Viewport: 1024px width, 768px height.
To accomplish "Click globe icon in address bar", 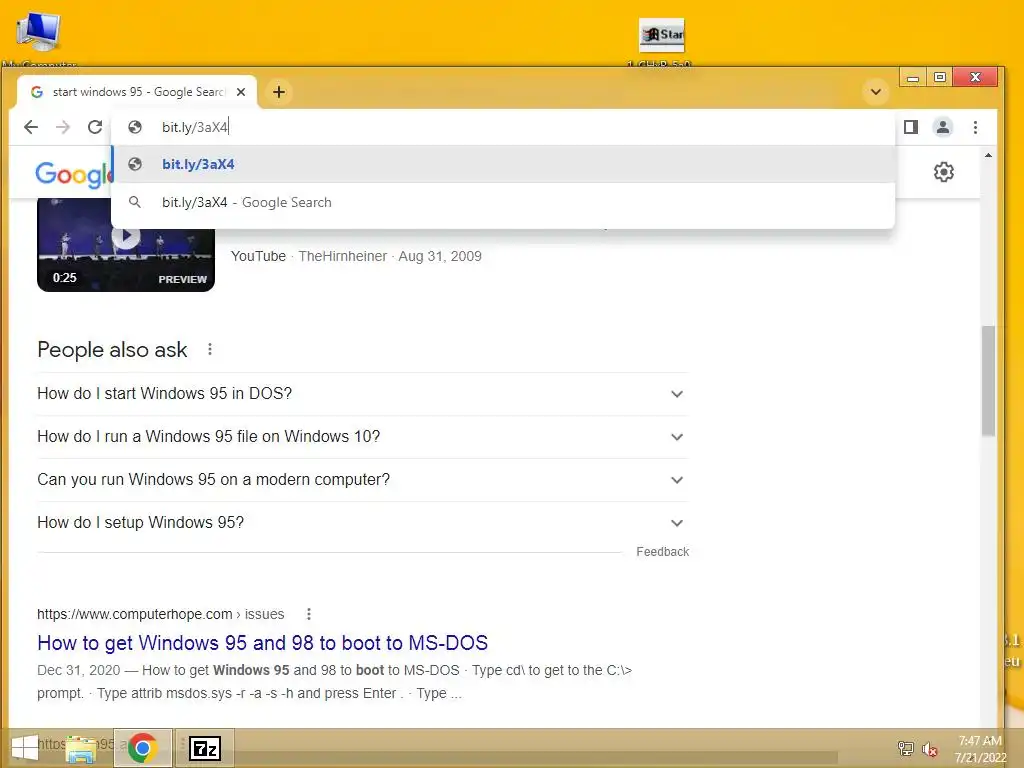I will [135, 127].
